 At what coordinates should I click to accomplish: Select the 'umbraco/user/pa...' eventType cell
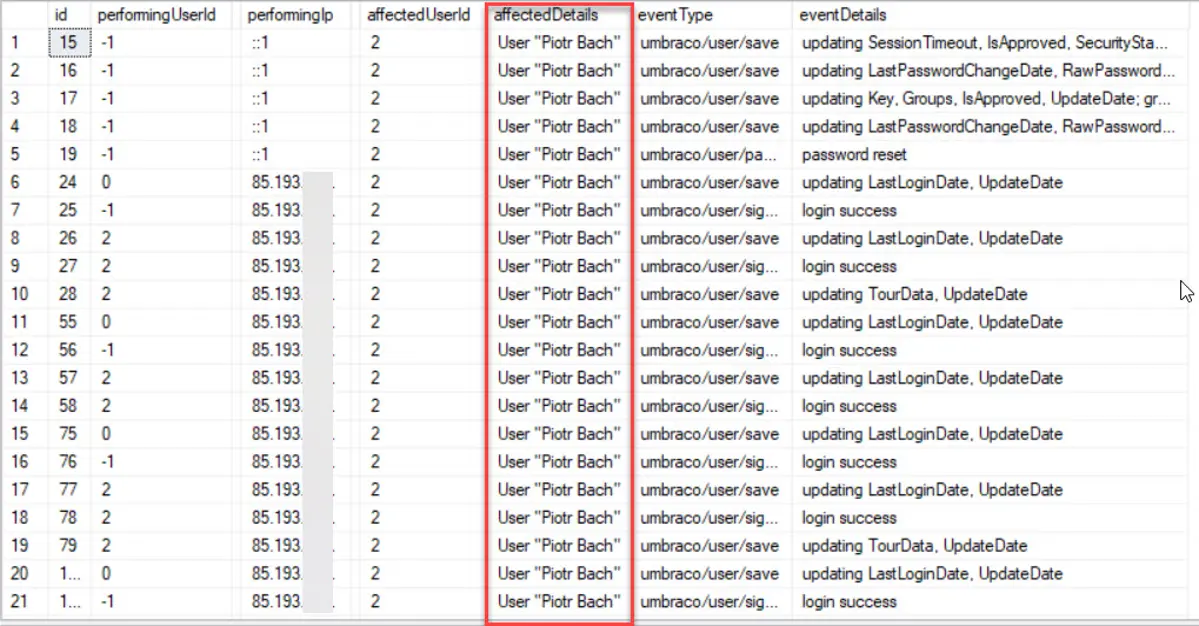tap(709, 155)
